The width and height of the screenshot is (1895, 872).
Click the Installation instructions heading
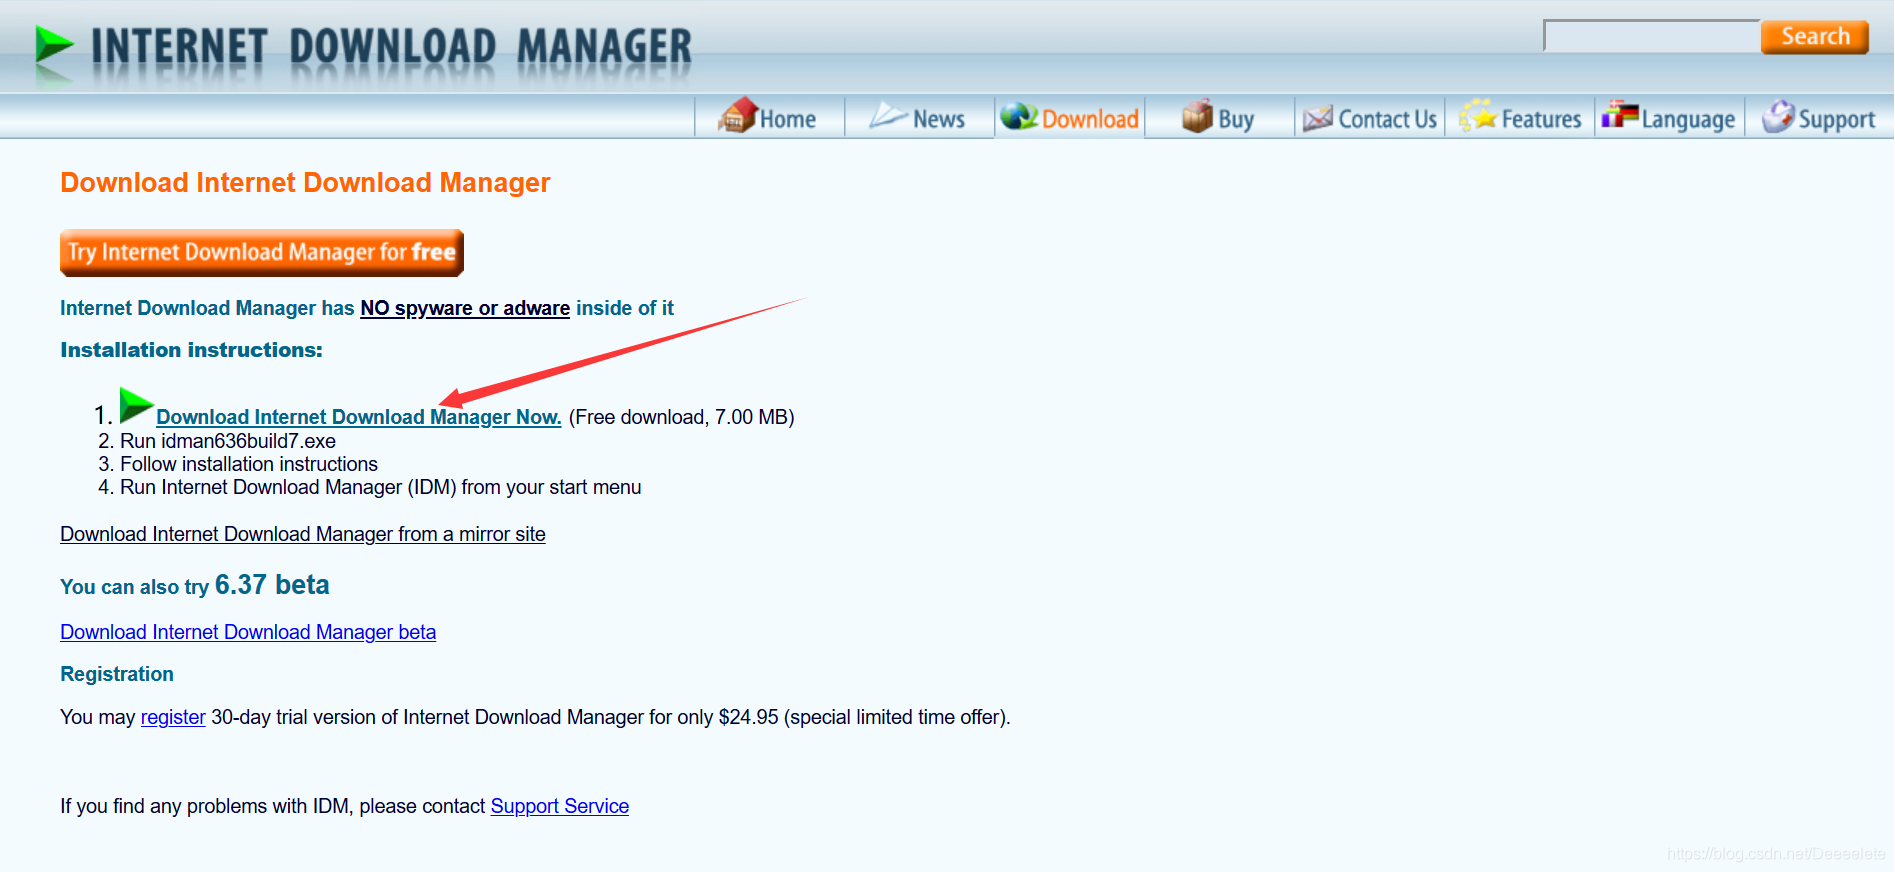[x=191, y=350]
